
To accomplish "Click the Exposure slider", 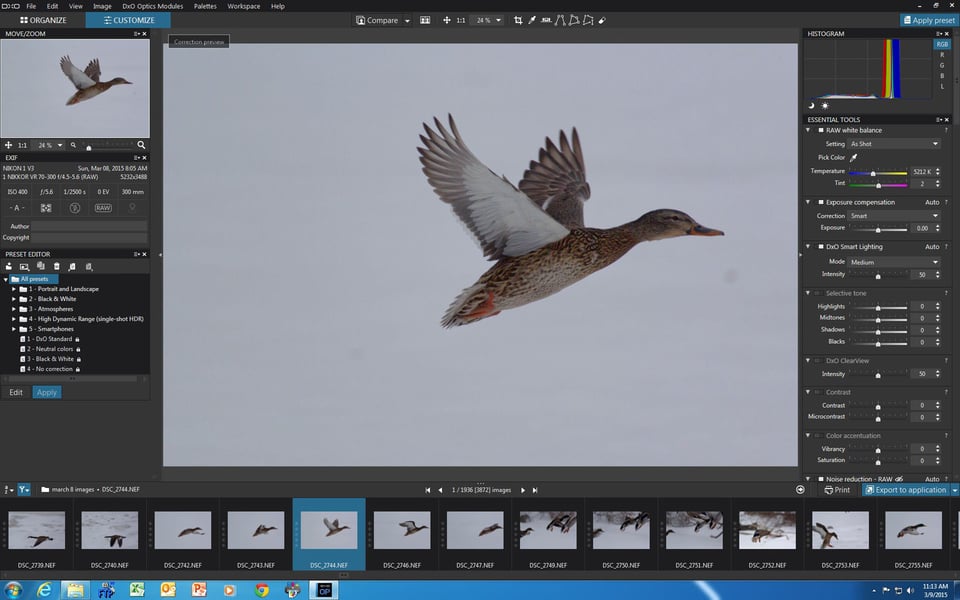I will tap(878, 229).
